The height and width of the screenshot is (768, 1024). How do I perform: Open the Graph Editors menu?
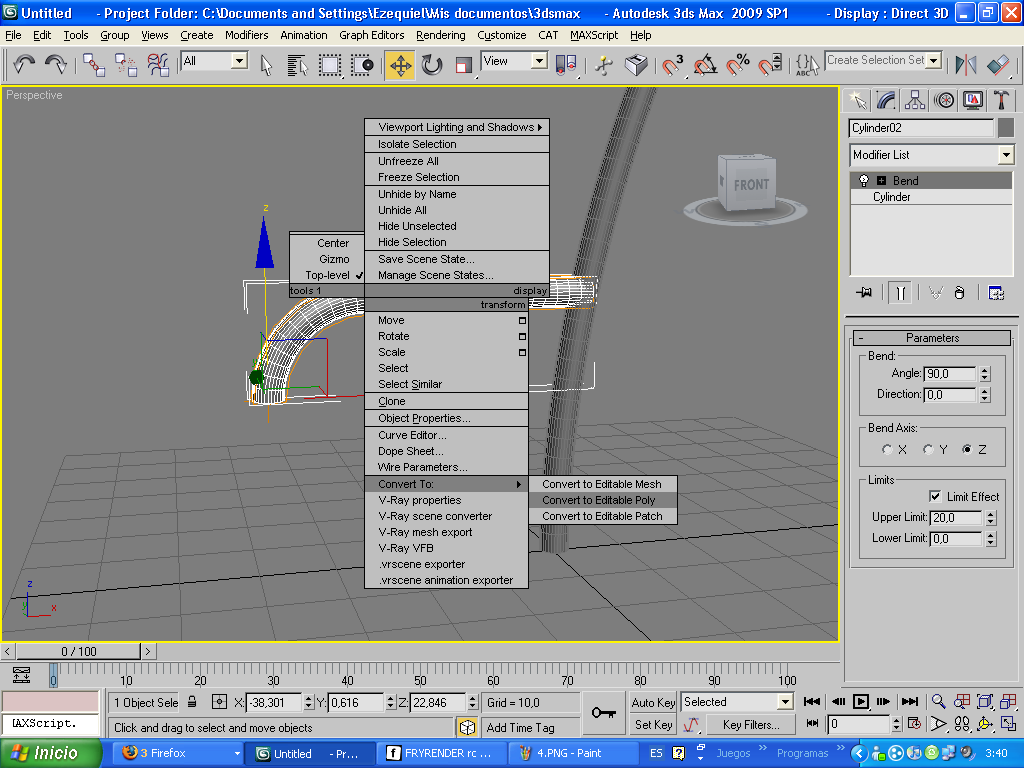372,35
